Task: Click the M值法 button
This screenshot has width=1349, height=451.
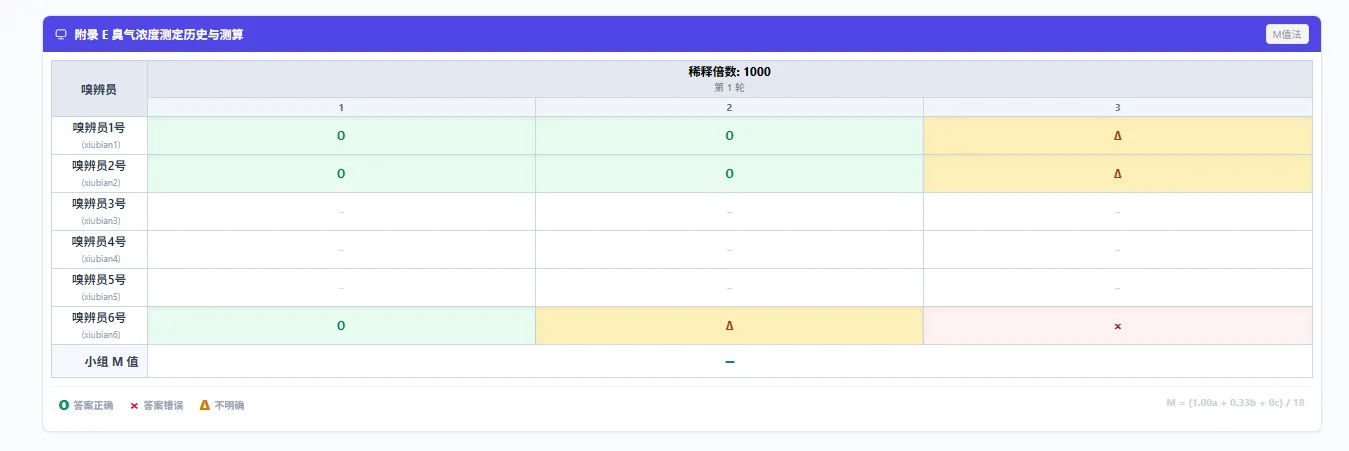Action: 1287,34
